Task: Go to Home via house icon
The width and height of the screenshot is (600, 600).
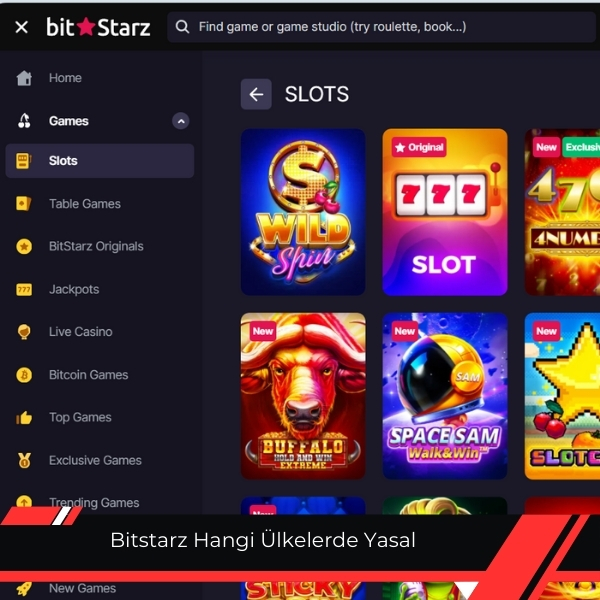Action: pyautogui.click(x=24, y=78)
